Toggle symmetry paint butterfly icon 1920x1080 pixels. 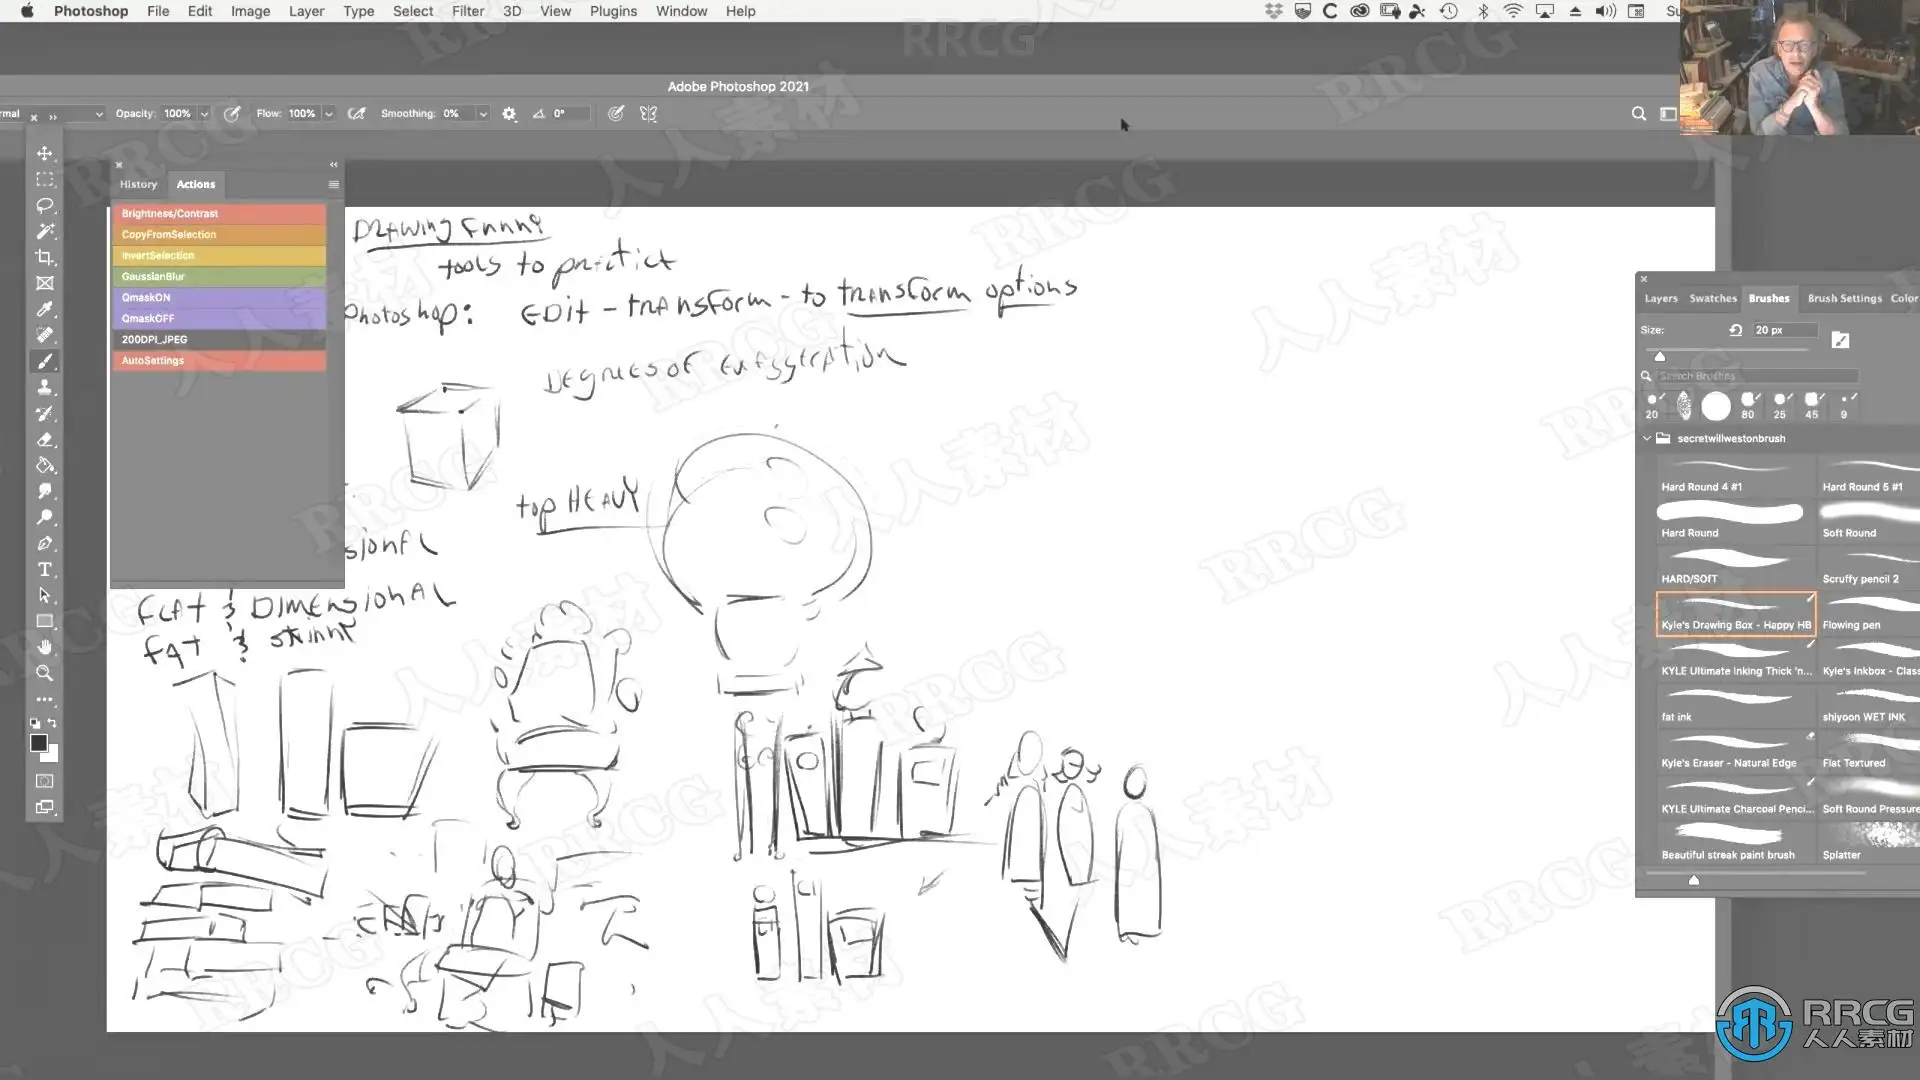648,114
